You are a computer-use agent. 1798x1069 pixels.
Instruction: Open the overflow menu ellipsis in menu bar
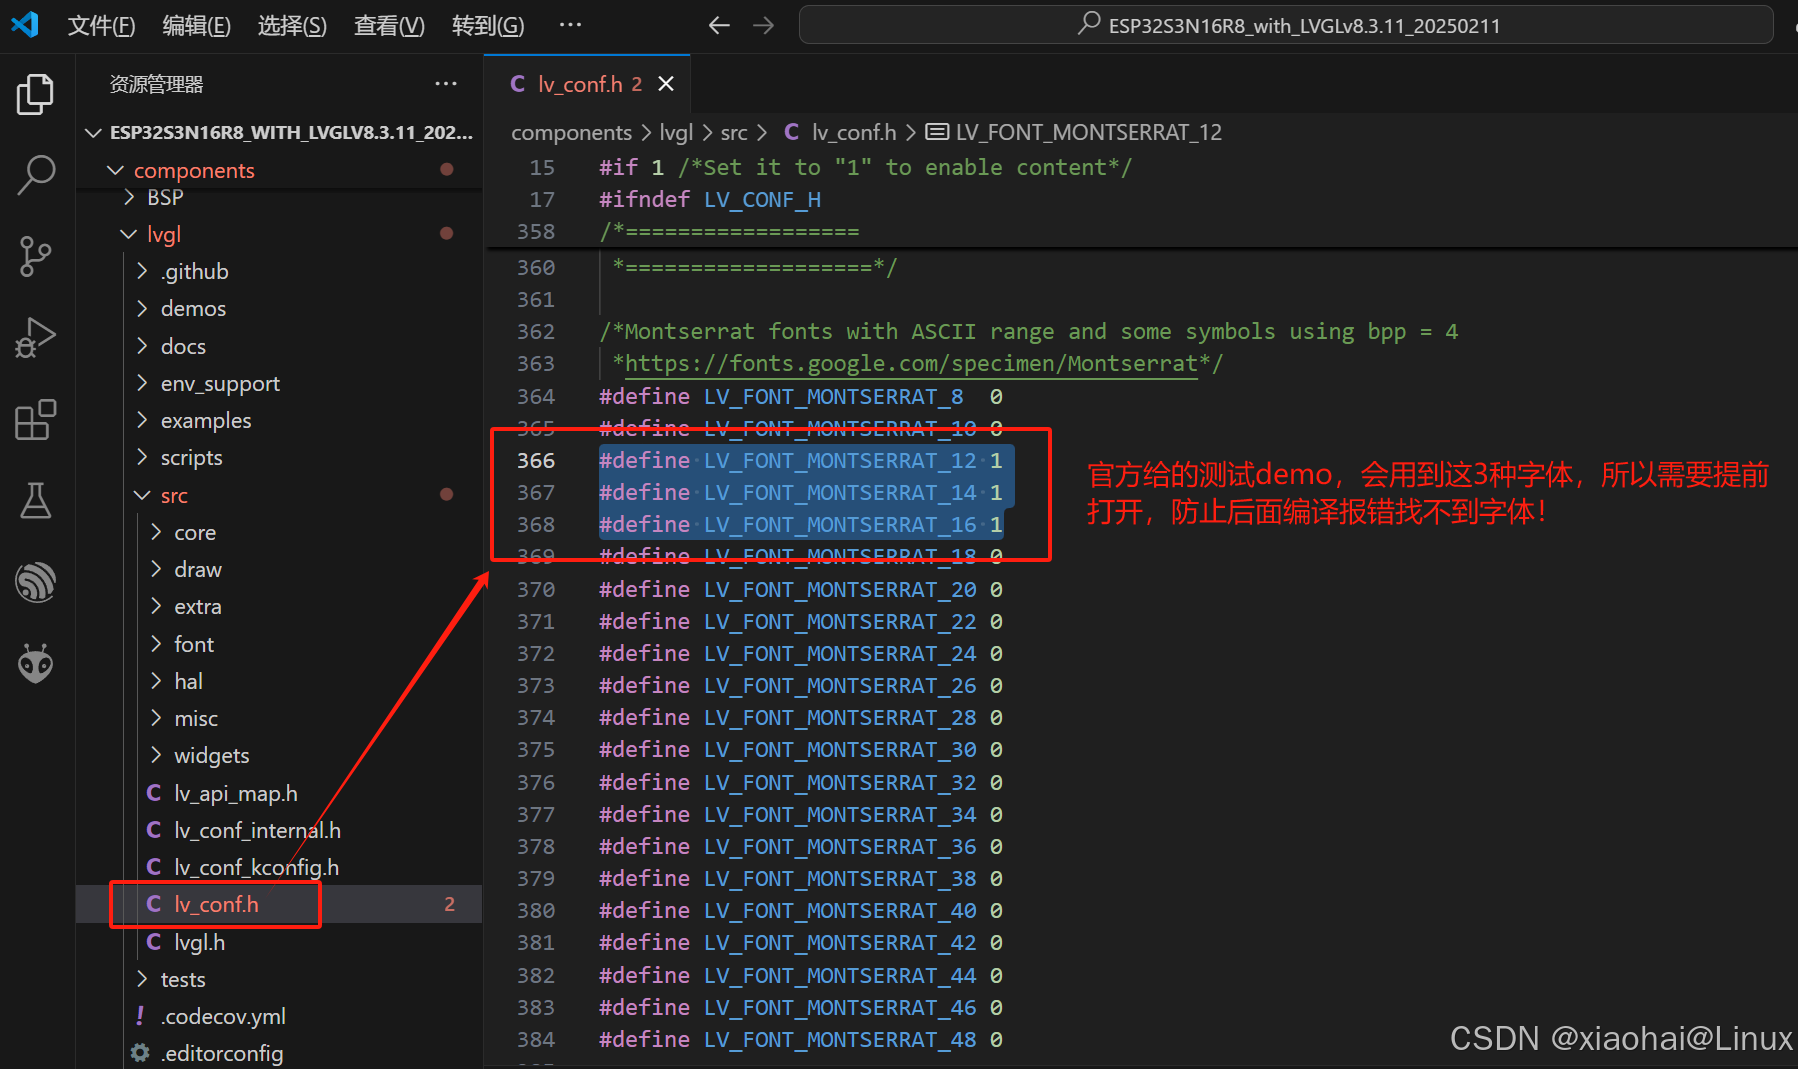pos(570,24)
